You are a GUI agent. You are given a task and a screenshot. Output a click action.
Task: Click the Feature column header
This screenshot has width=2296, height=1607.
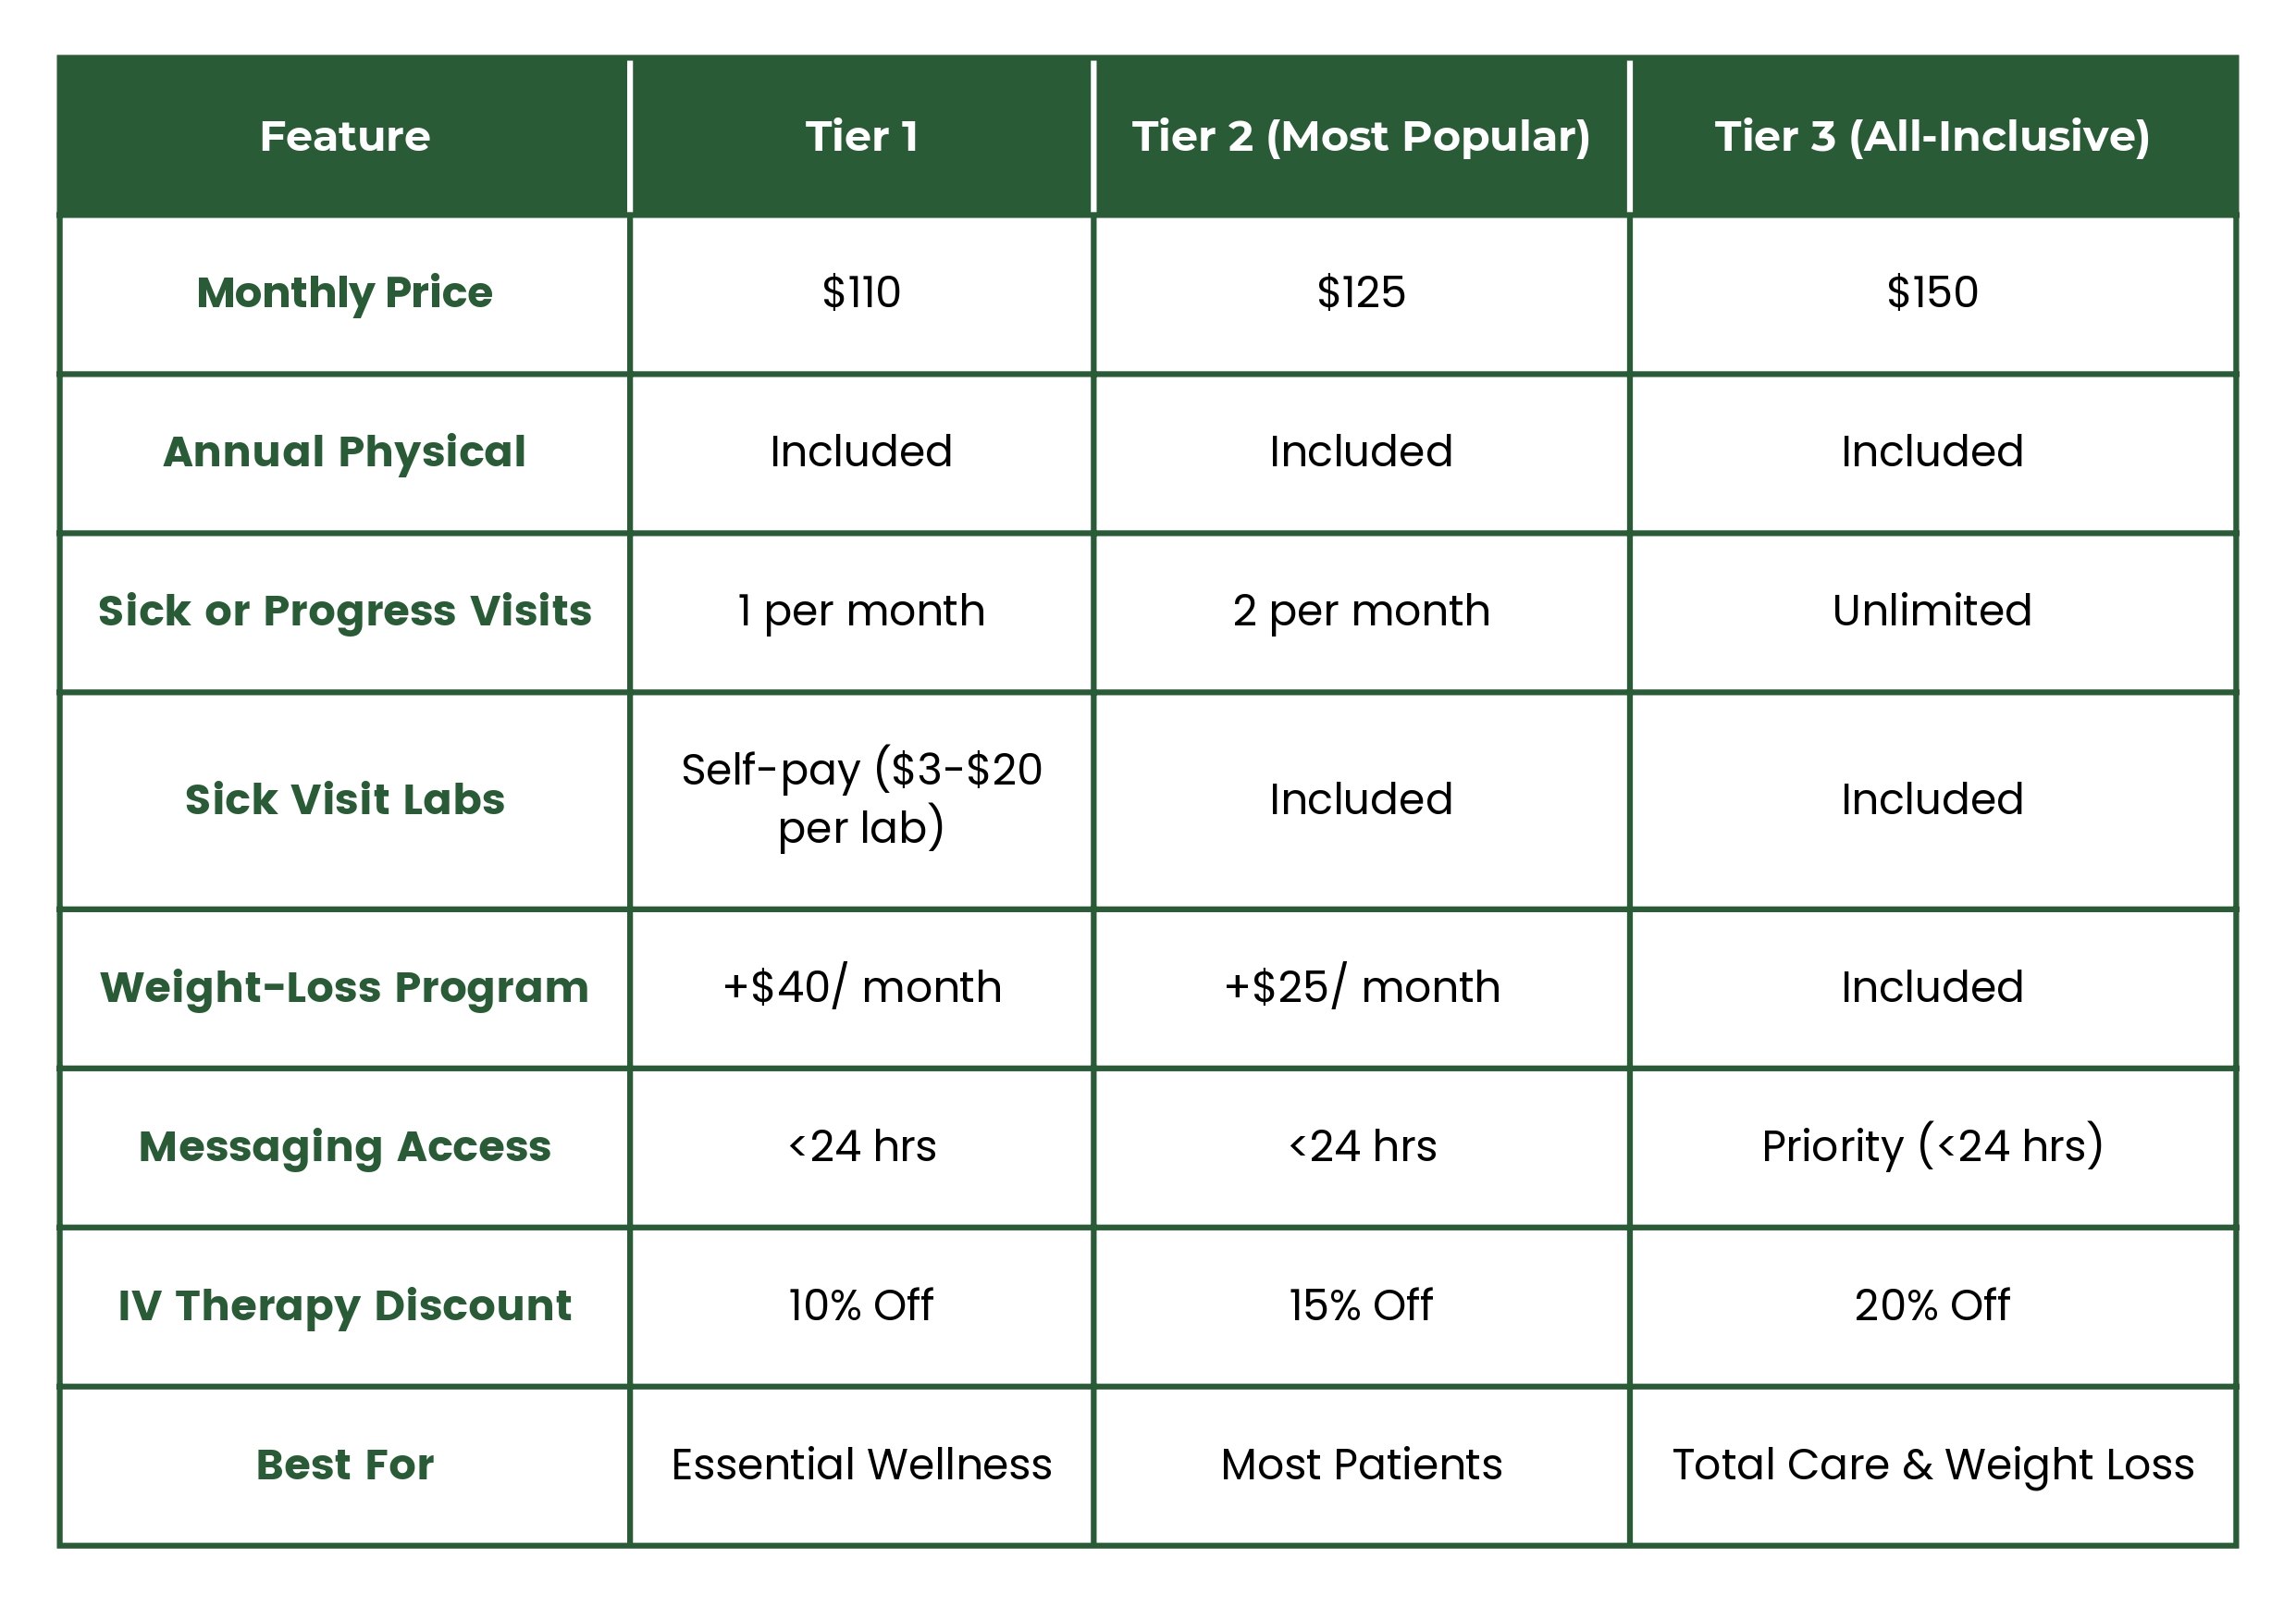pos(344,136)
